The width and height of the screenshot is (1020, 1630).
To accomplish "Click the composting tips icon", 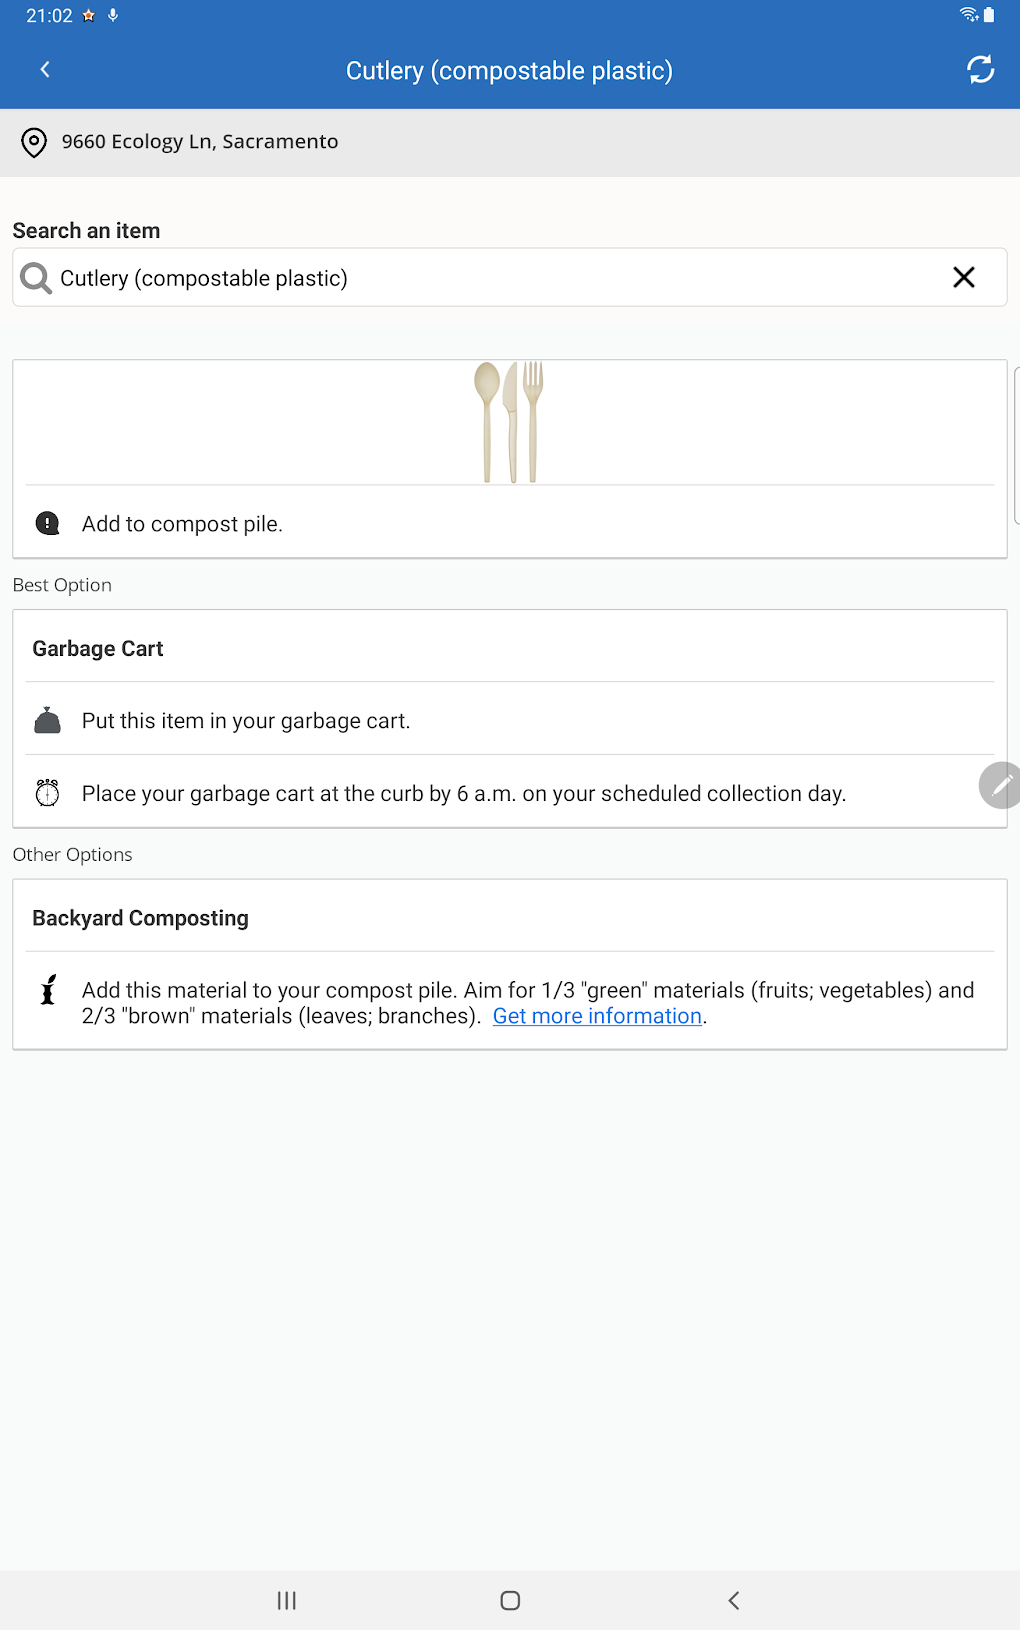I will [x=47, y=990].
